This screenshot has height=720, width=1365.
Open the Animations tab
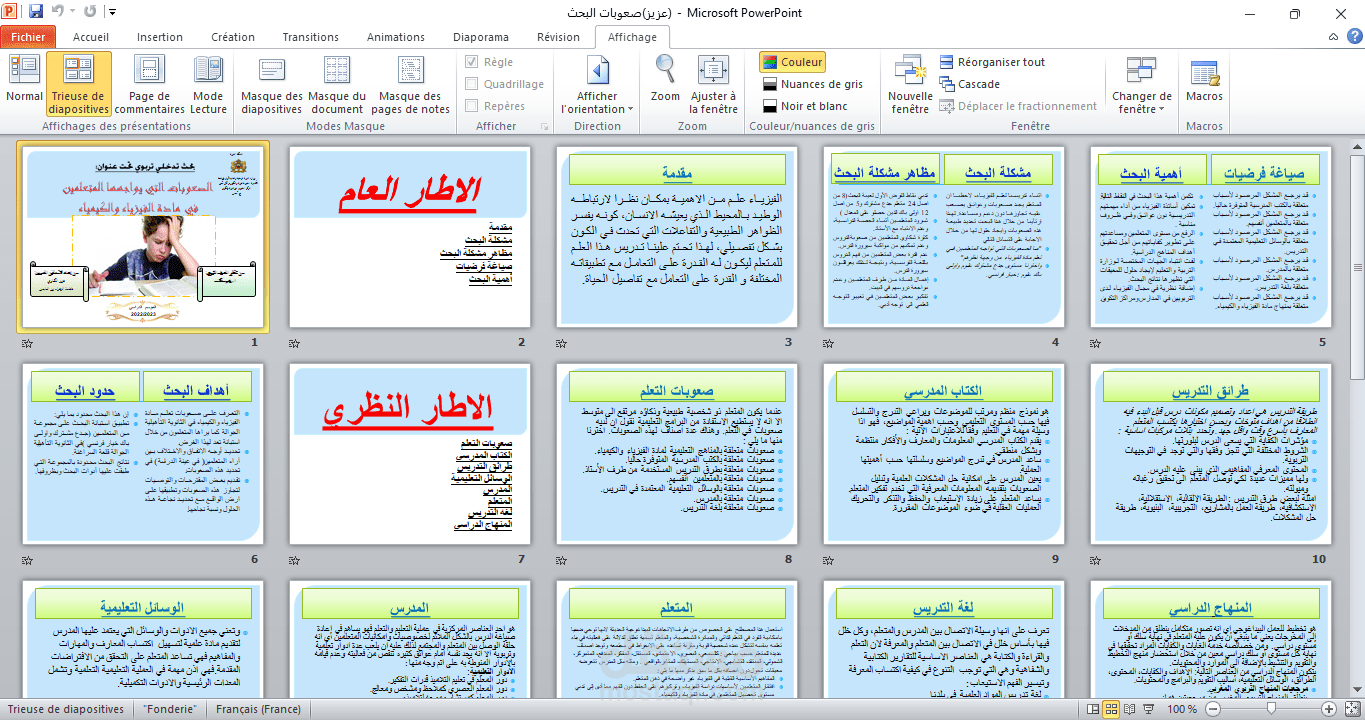(x=396, y=37)
